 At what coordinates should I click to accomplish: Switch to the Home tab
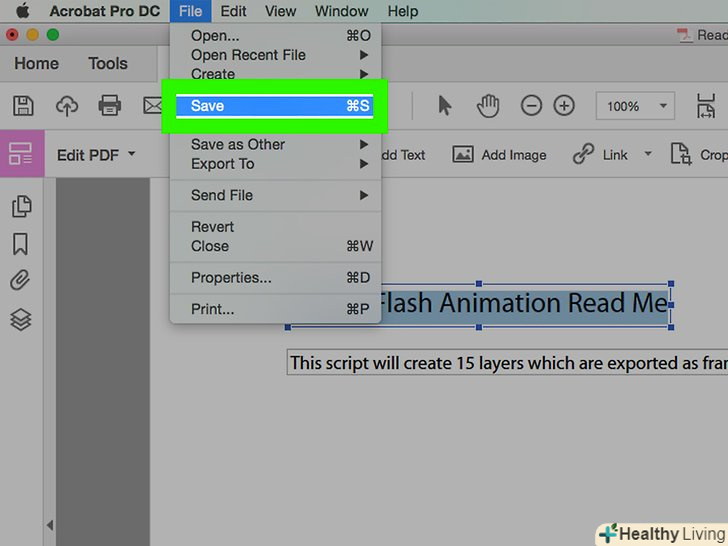36,64
